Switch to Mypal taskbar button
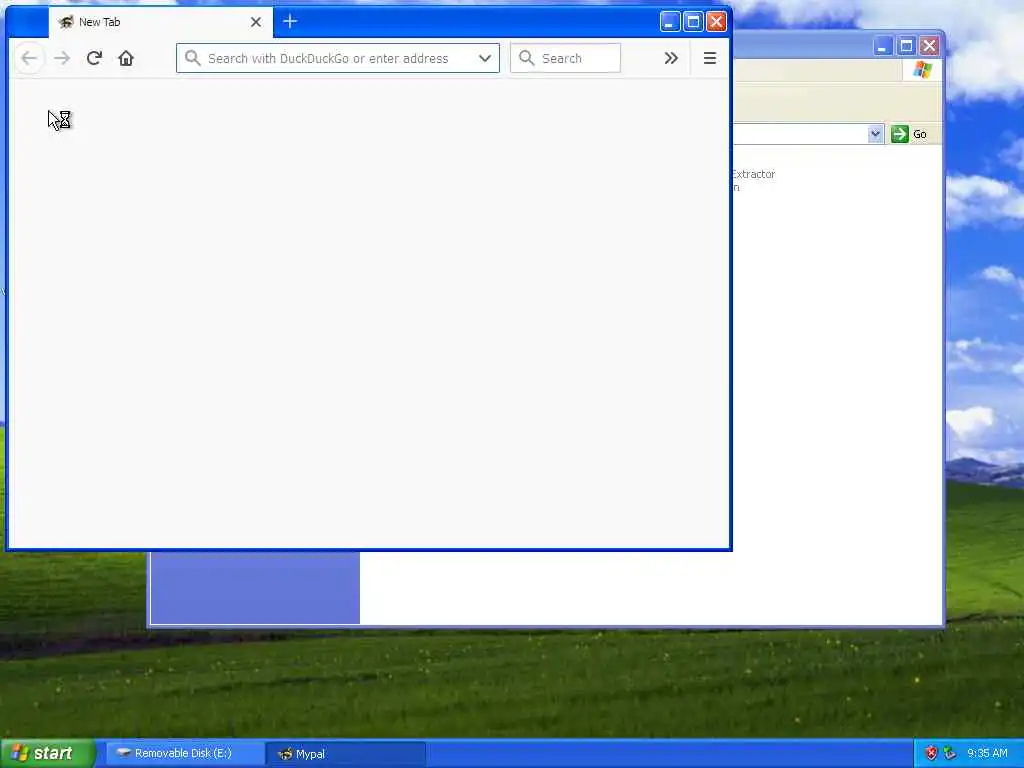Image resolution: width=1024 pixels, height=768 pixels. pyautogui.click(x=346, y=754)
